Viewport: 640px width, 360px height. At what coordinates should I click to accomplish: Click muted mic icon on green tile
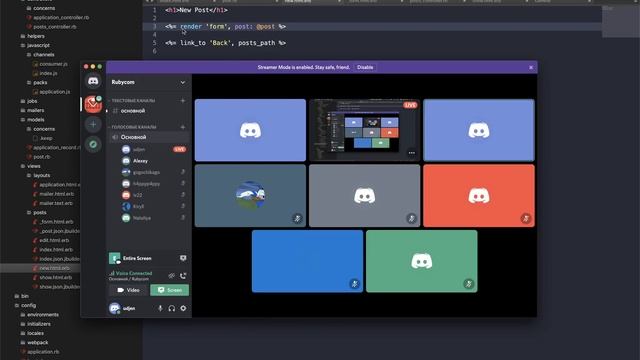point(469,284)
